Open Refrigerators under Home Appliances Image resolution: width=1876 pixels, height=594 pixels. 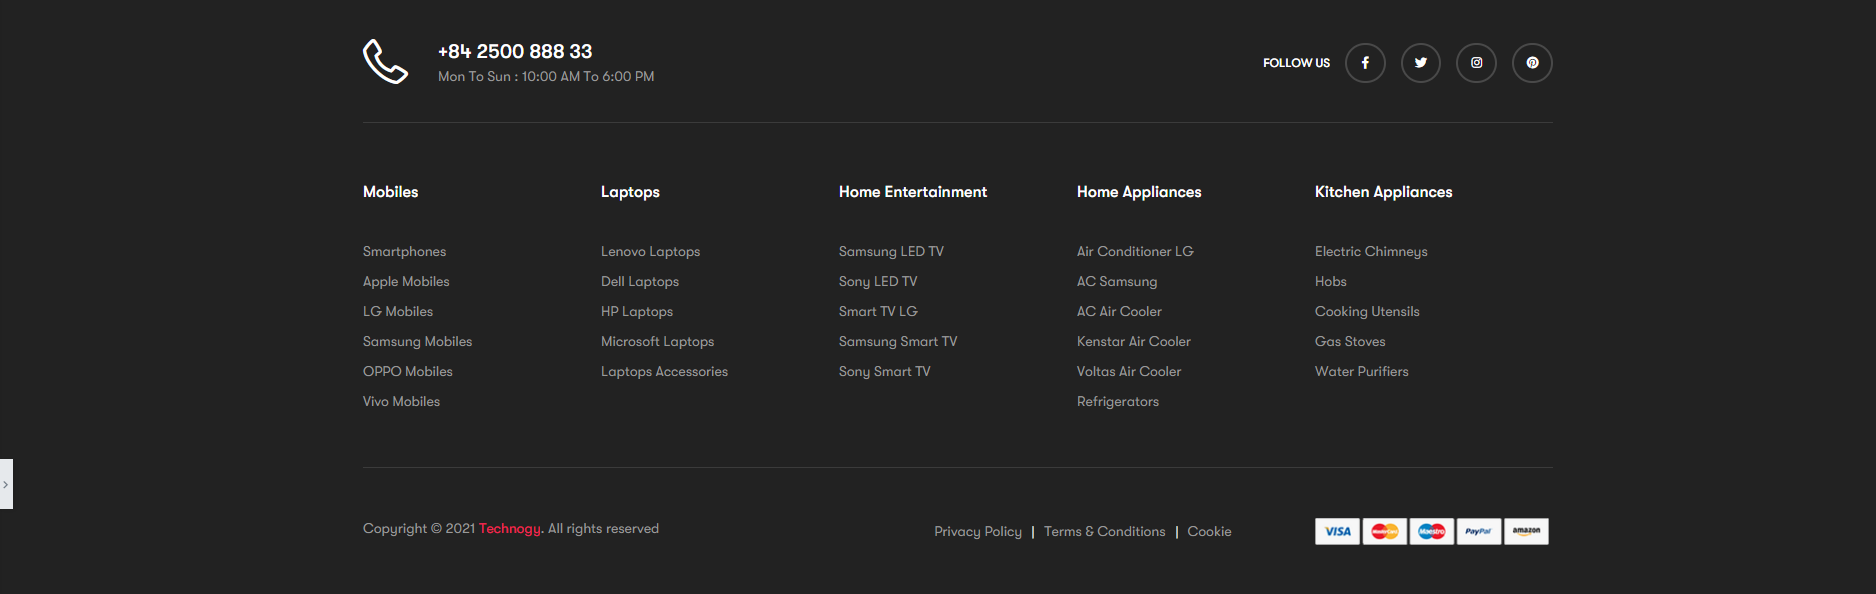(x=1117, y=402)
